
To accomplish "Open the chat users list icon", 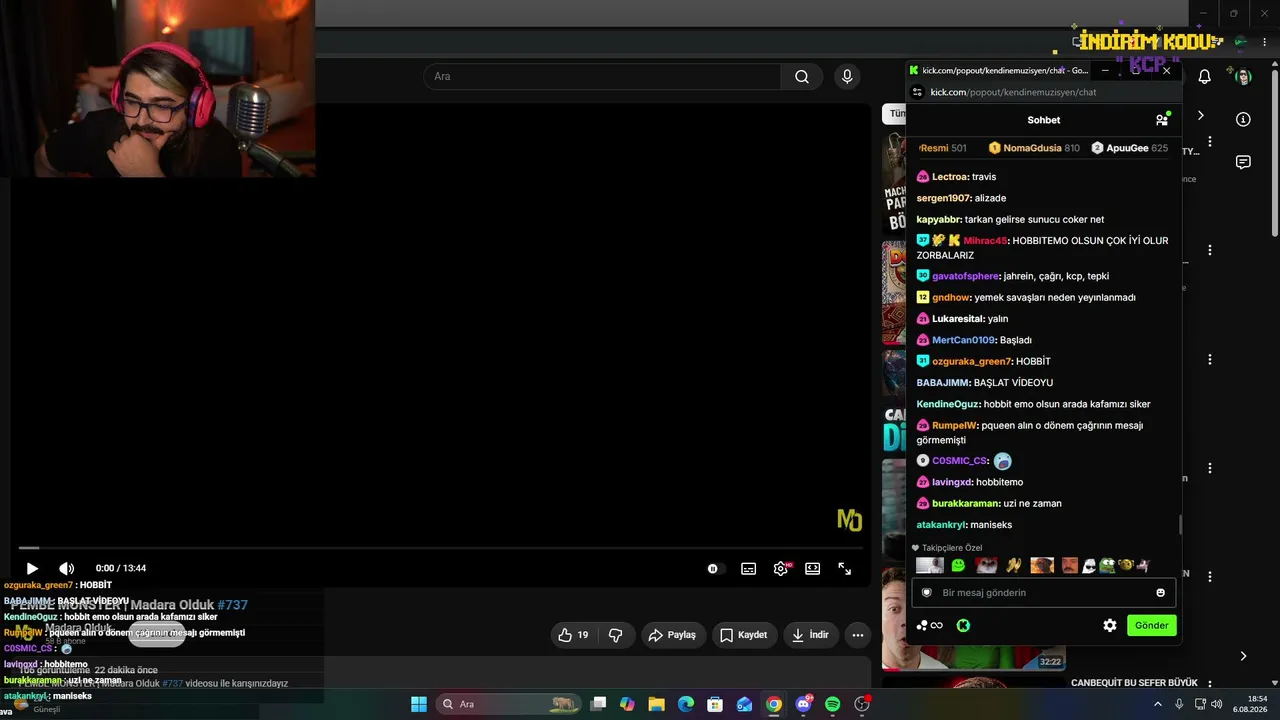I will click(1161, 120).
